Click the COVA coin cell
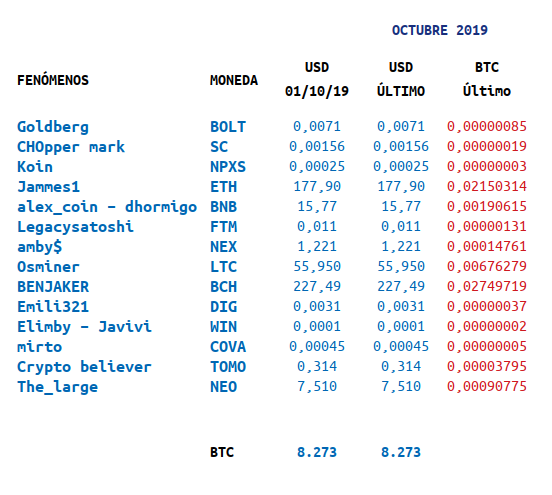The width and height of the screenshot is (552, 495). (x=228, y=347)
